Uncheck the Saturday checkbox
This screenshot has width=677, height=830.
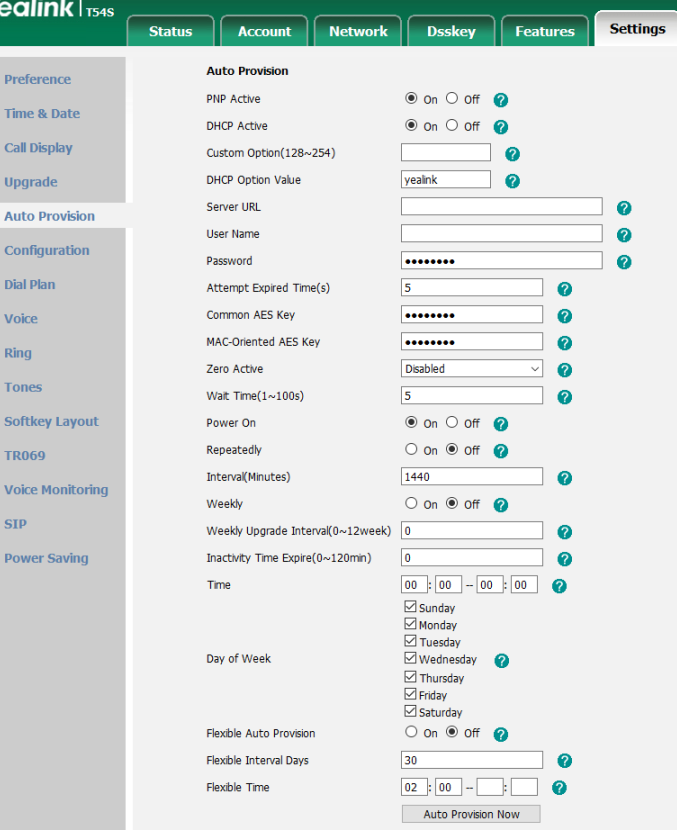(410, 711)
